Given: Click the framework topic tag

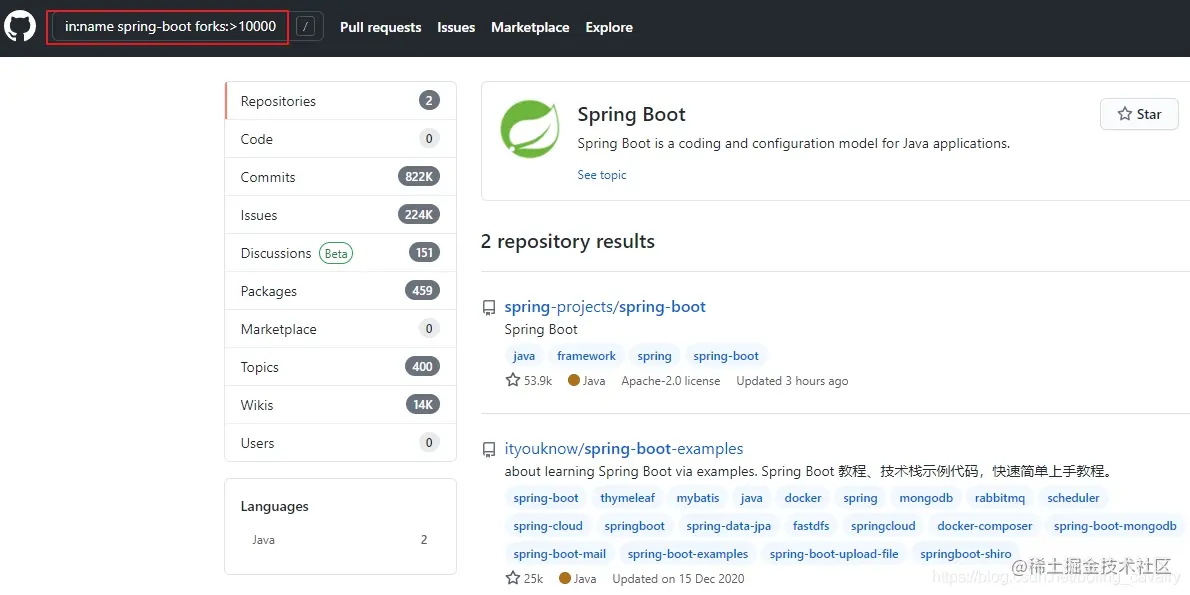Looking at the screenshot, I should (587, 356).
